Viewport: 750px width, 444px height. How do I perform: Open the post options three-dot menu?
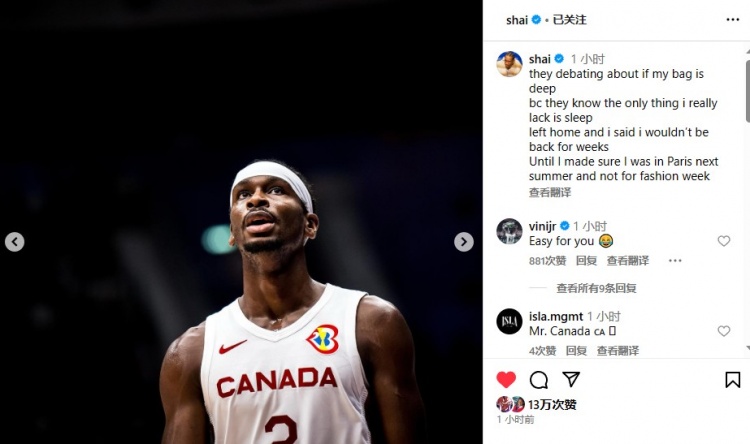733,20
